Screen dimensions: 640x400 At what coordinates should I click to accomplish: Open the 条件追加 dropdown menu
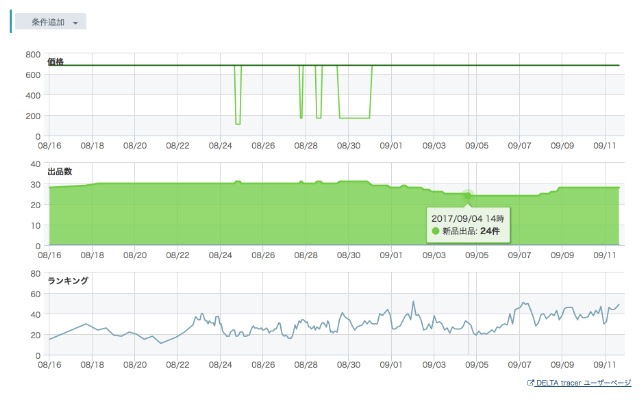49,22
